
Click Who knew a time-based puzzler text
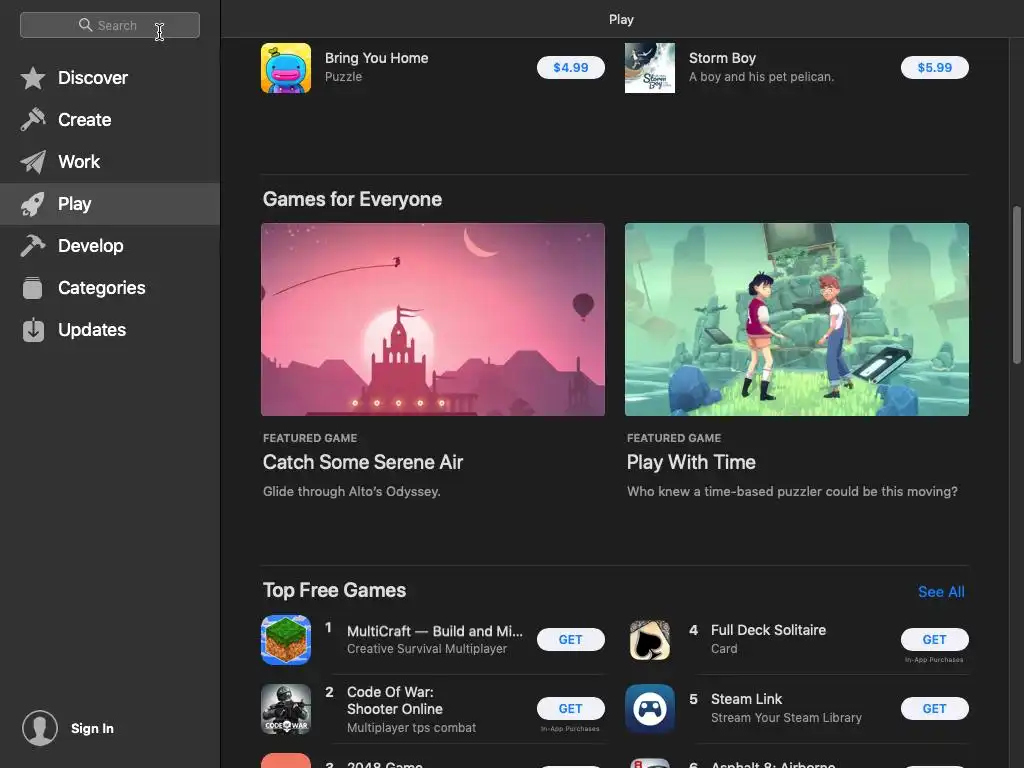coord(792,491)
